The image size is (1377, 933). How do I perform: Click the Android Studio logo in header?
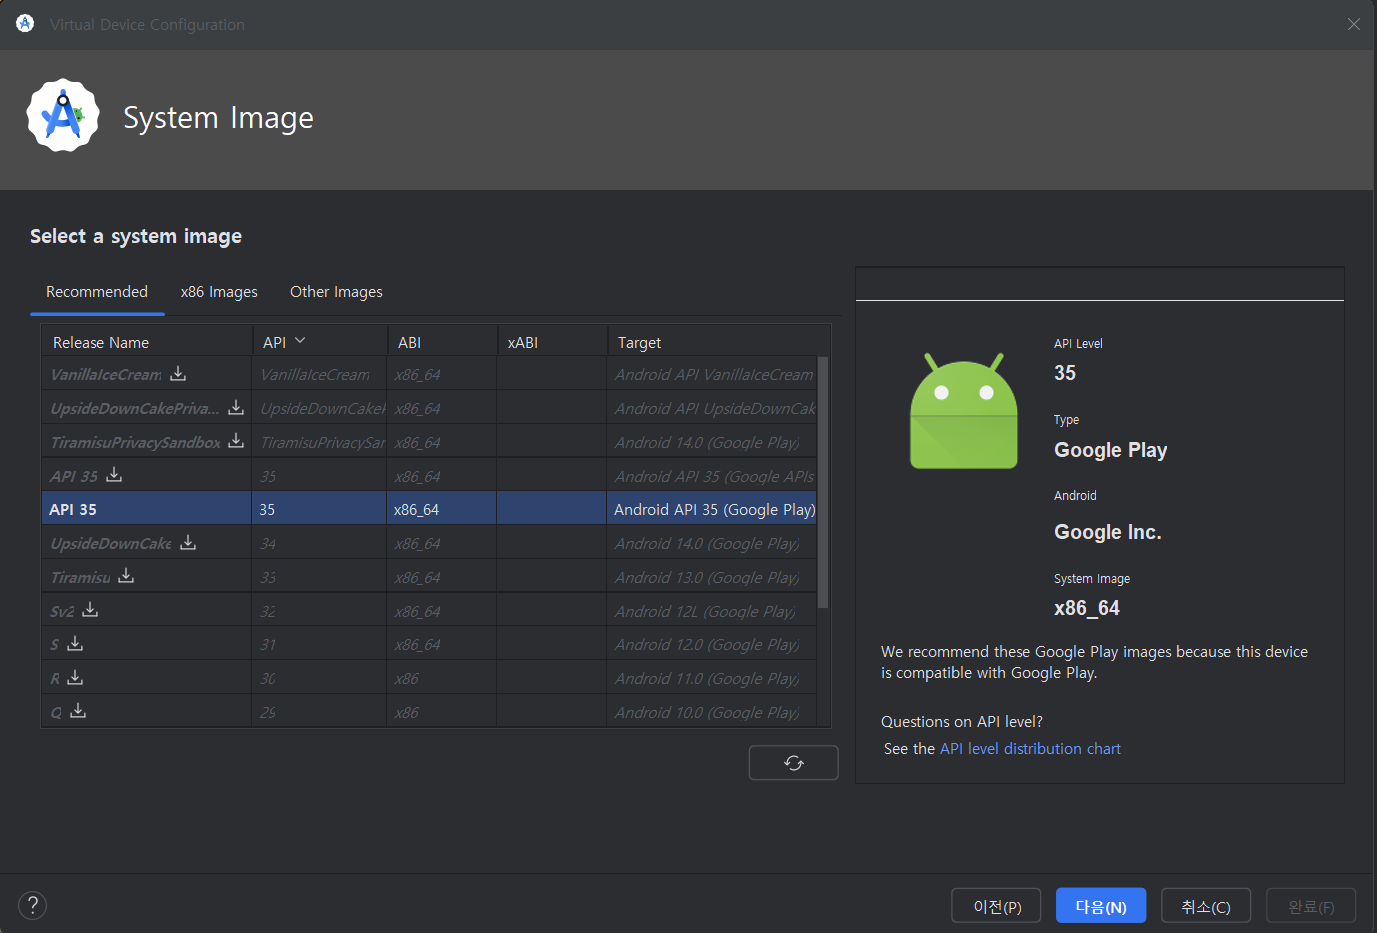click(x=63, y=116)
